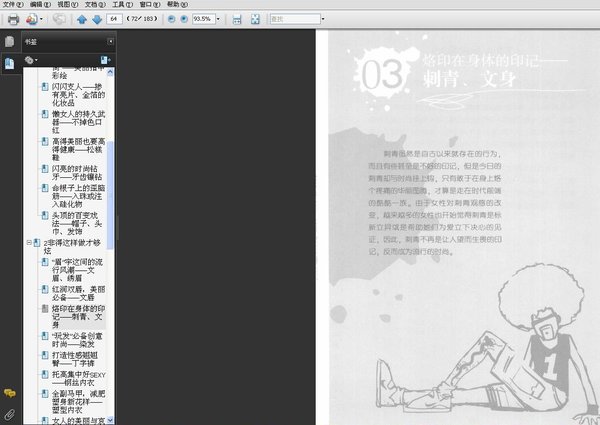Open the 帮助 (Help) menu

click(x=177, y=4)
